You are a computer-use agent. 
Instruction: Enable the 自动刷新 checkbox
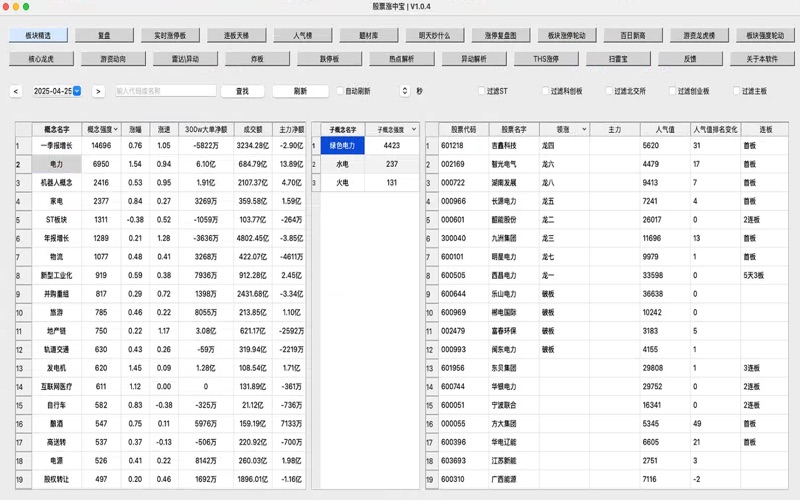pyautogui.click(x=340, y=91)
